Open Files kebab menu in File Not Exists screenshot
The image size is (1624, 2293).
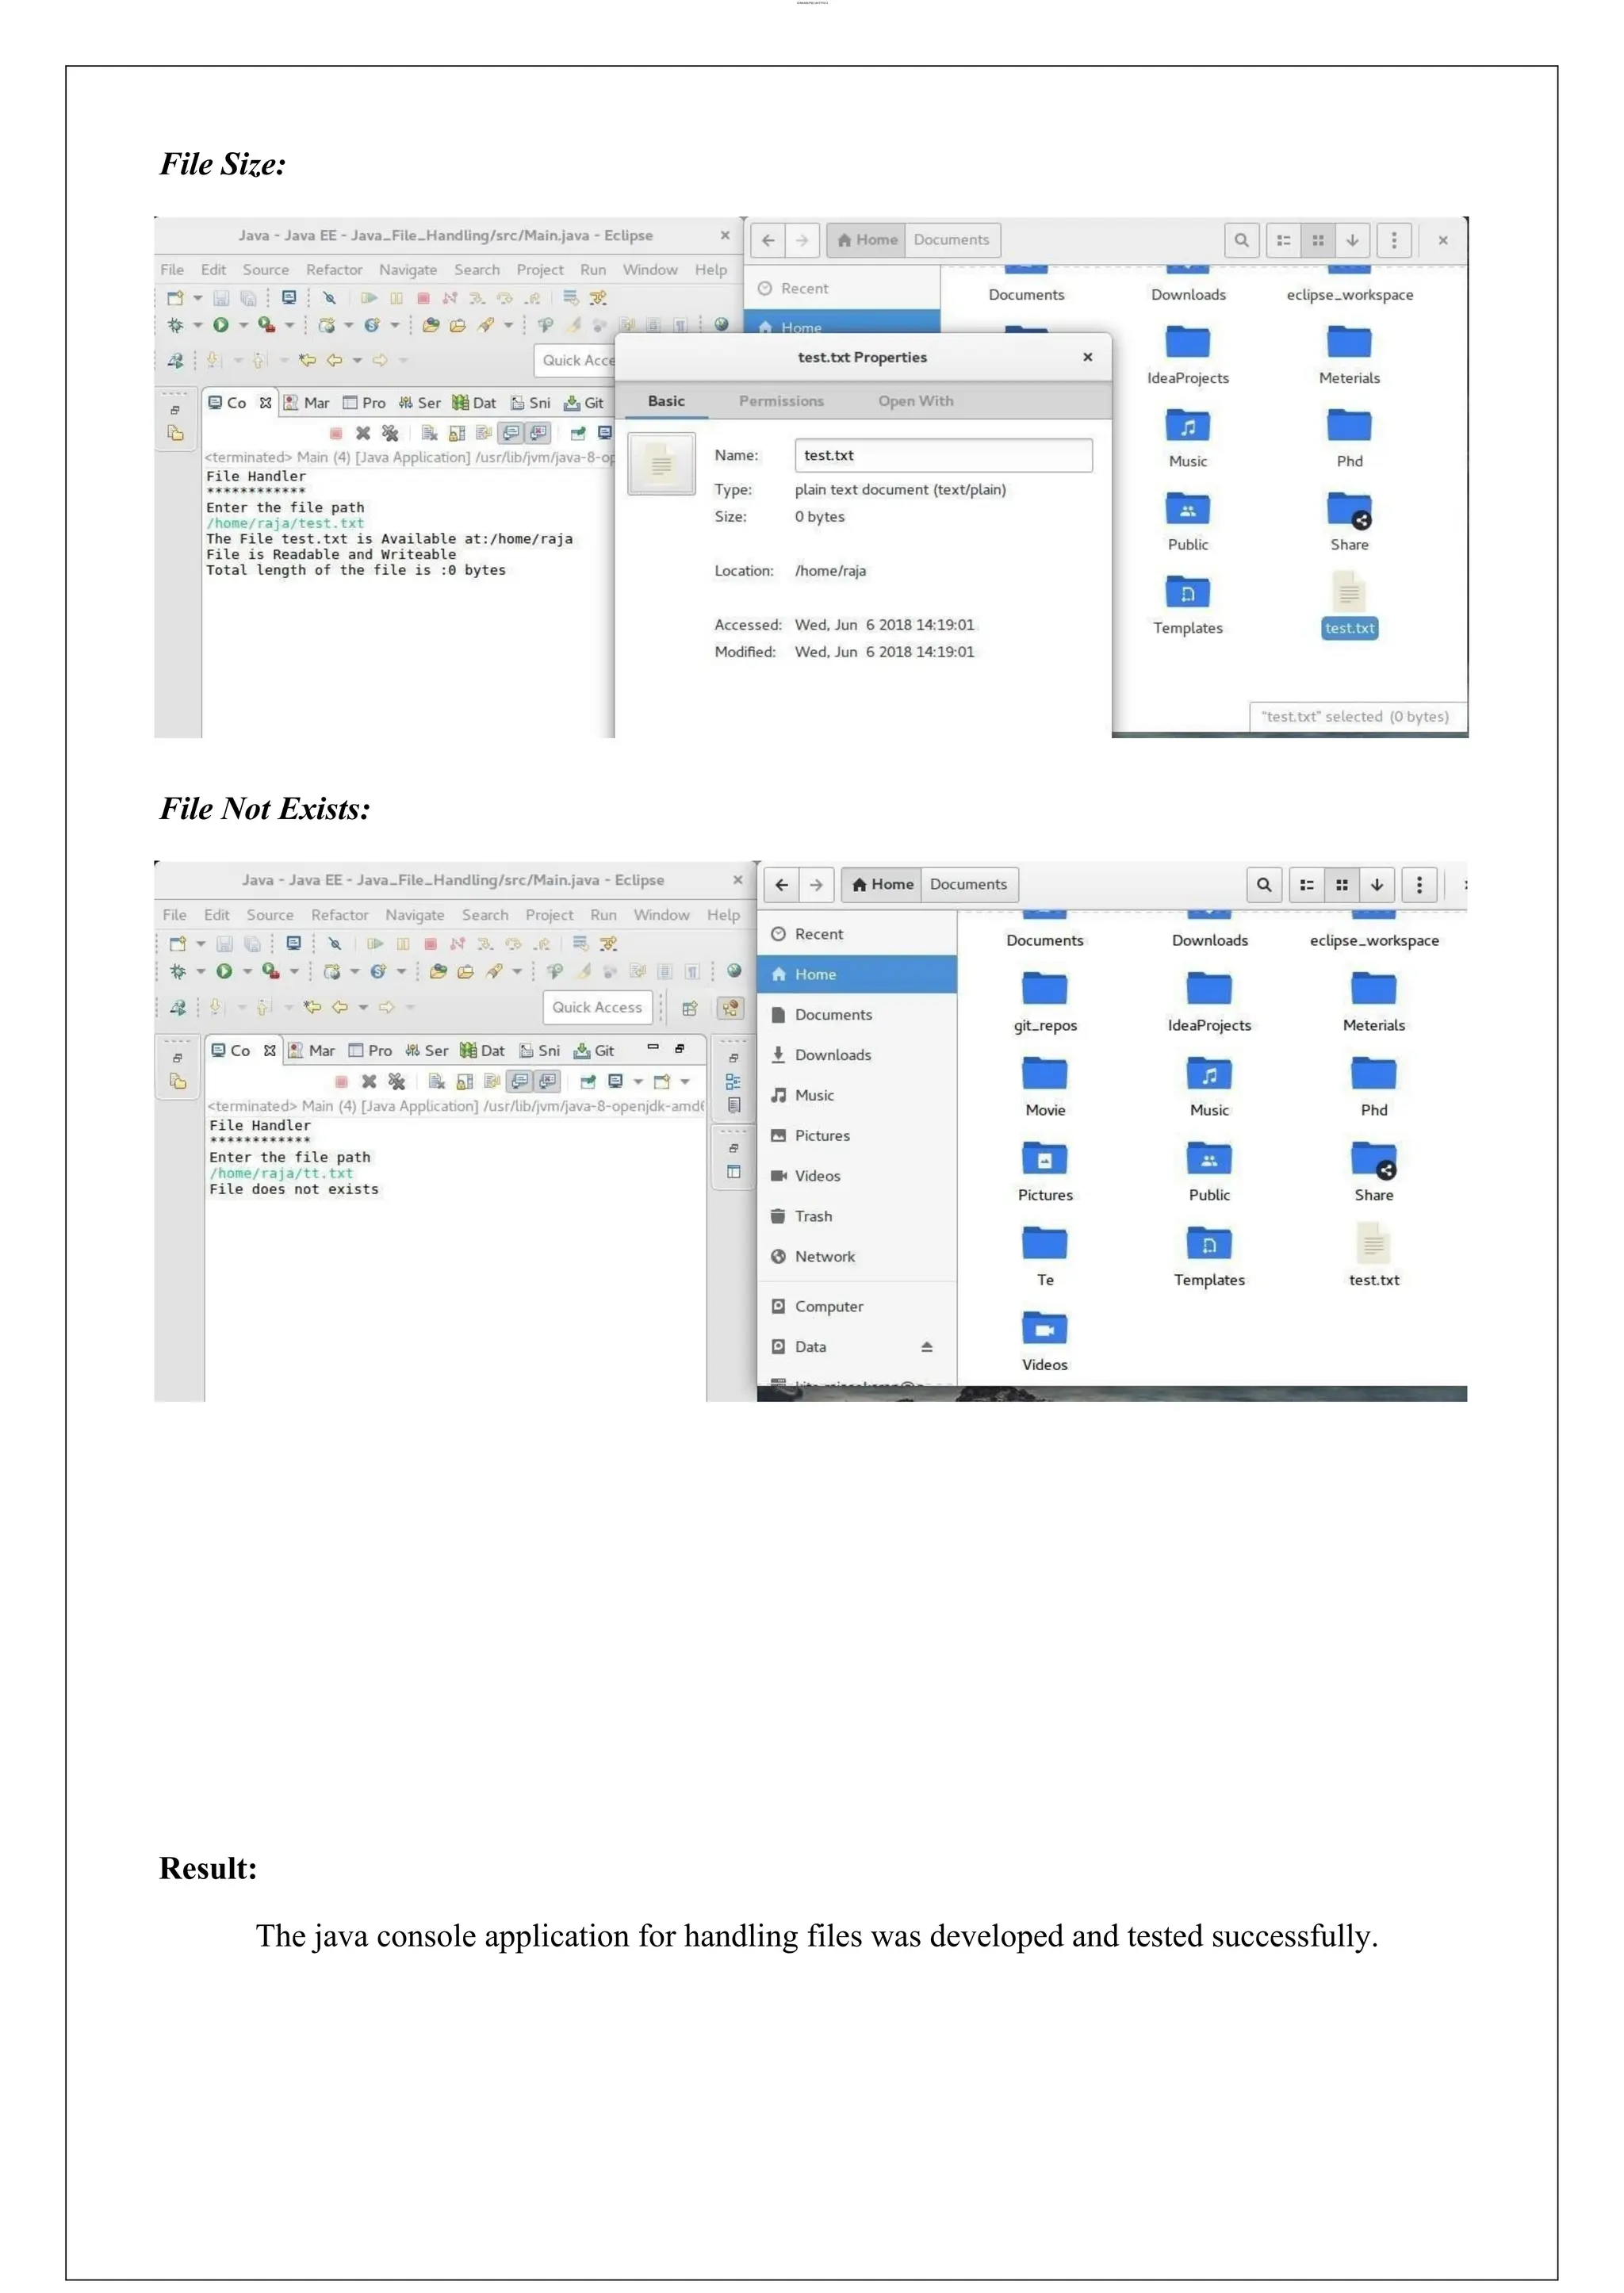point(1419,884)
